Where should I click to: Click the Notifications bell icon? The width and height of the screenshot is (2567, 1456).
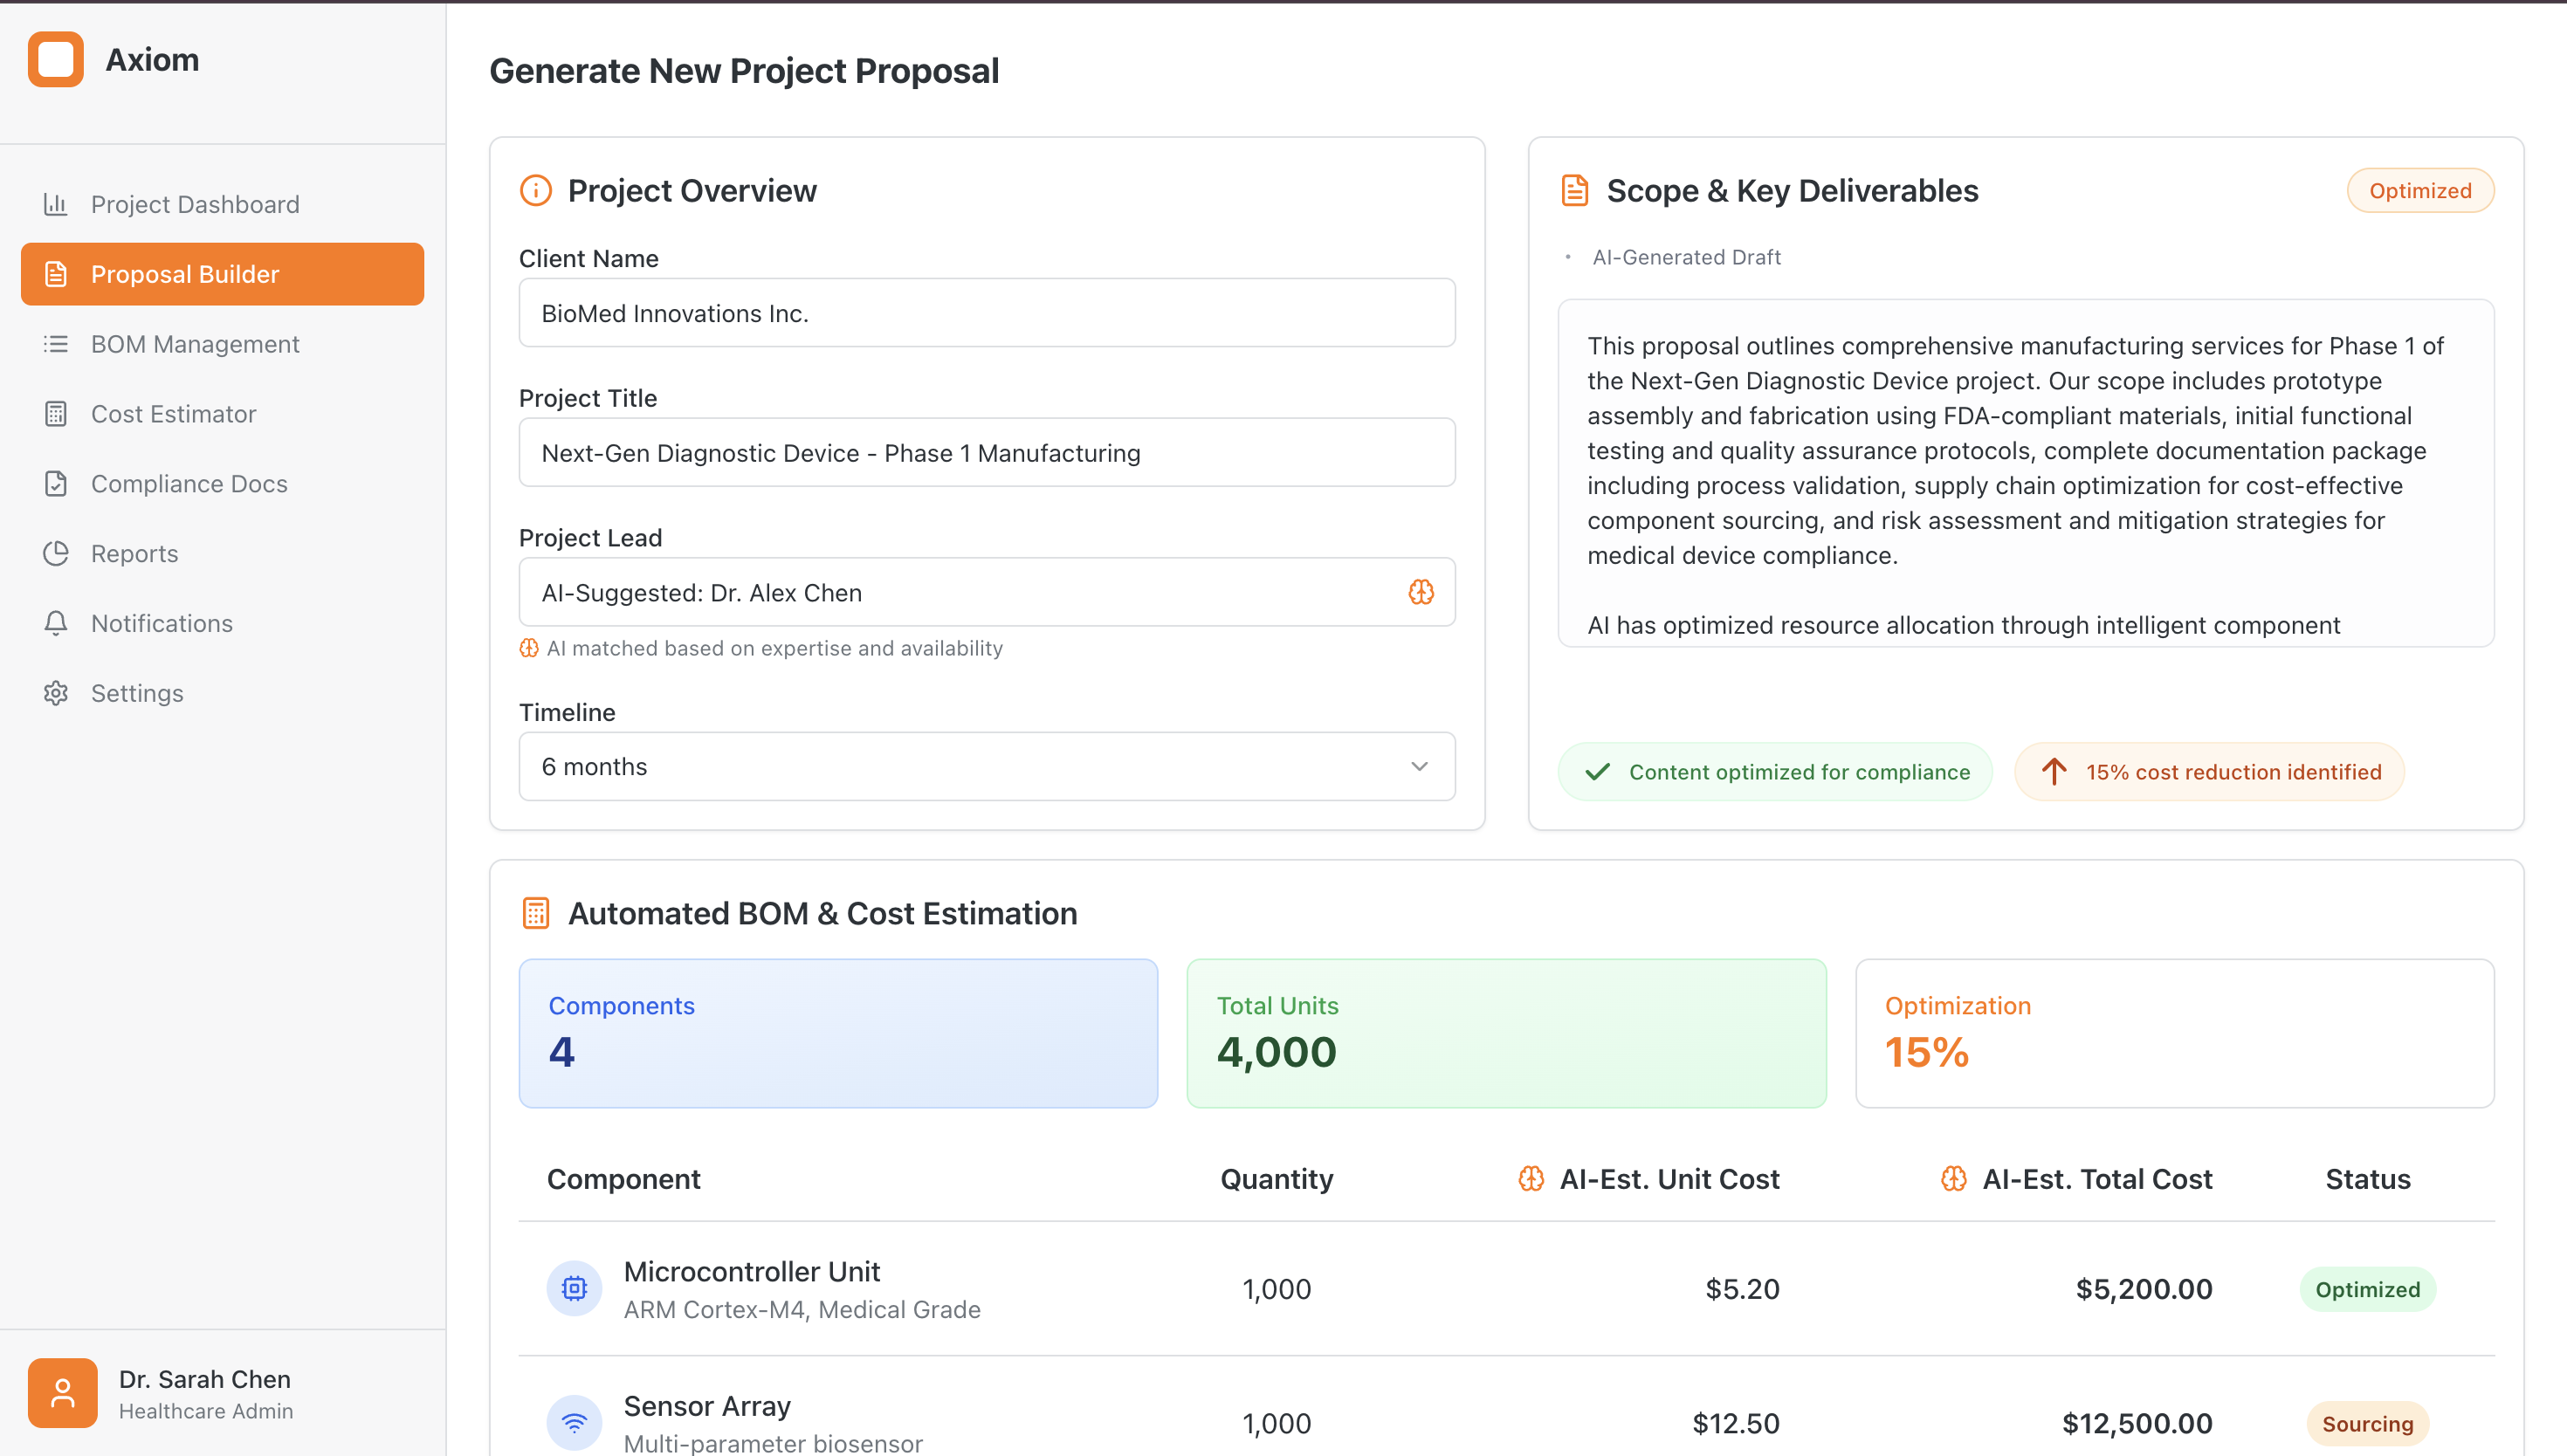click(56, 624)
